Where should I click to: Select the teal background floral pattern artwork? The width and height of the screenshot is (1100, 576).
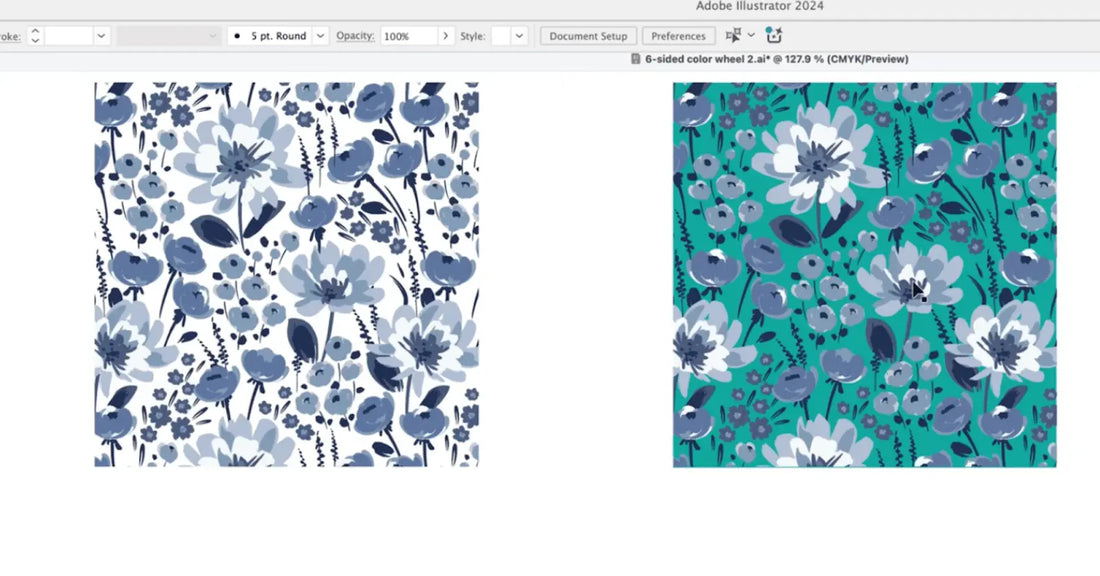pyautogui.click(x=864, y=274)
